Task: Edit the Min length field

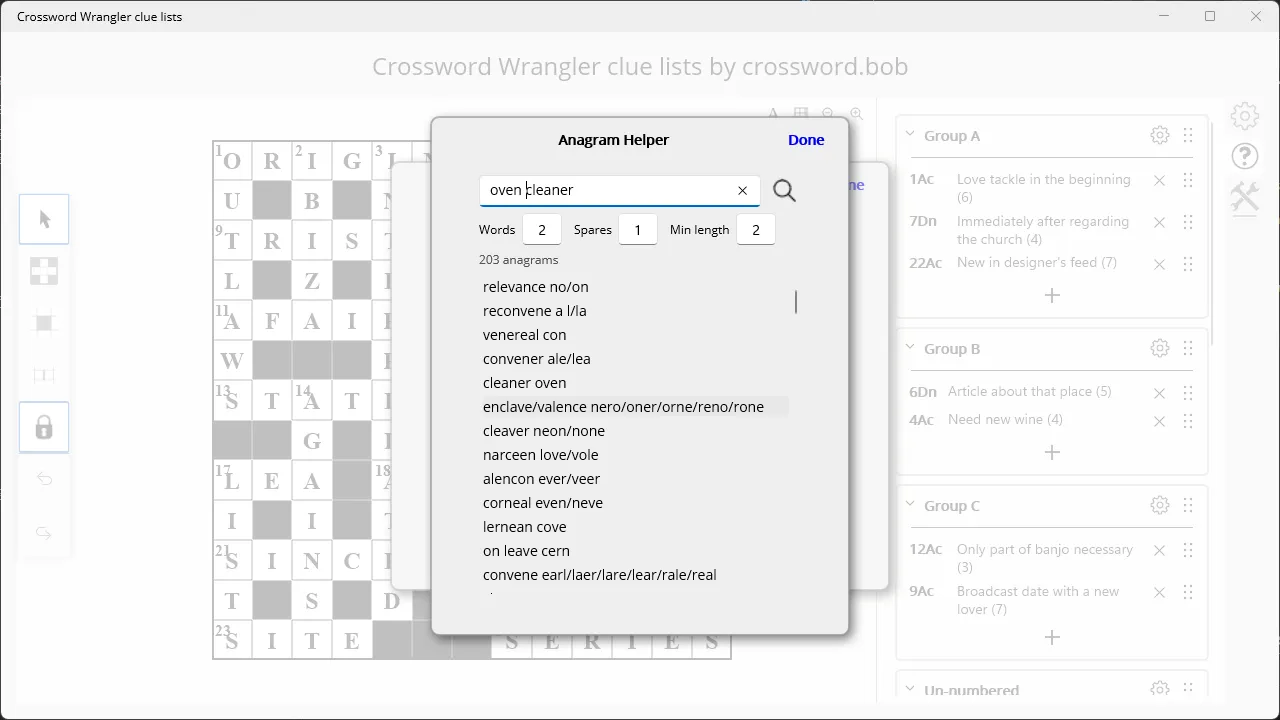Action: 755,230
